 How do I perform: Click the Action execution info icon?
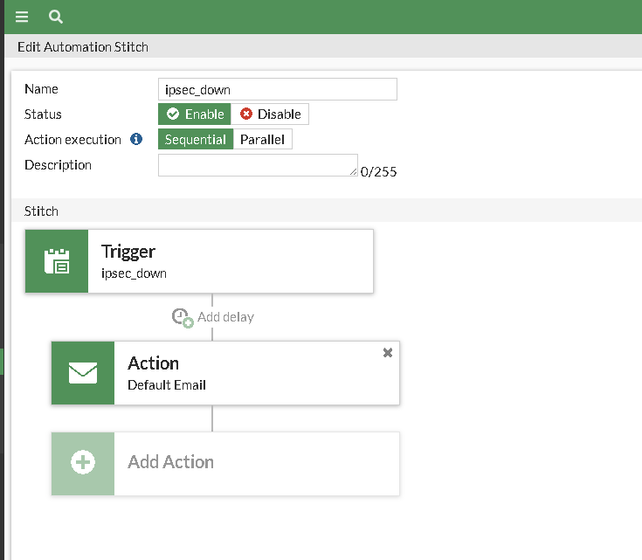click(x=137, y=140)
